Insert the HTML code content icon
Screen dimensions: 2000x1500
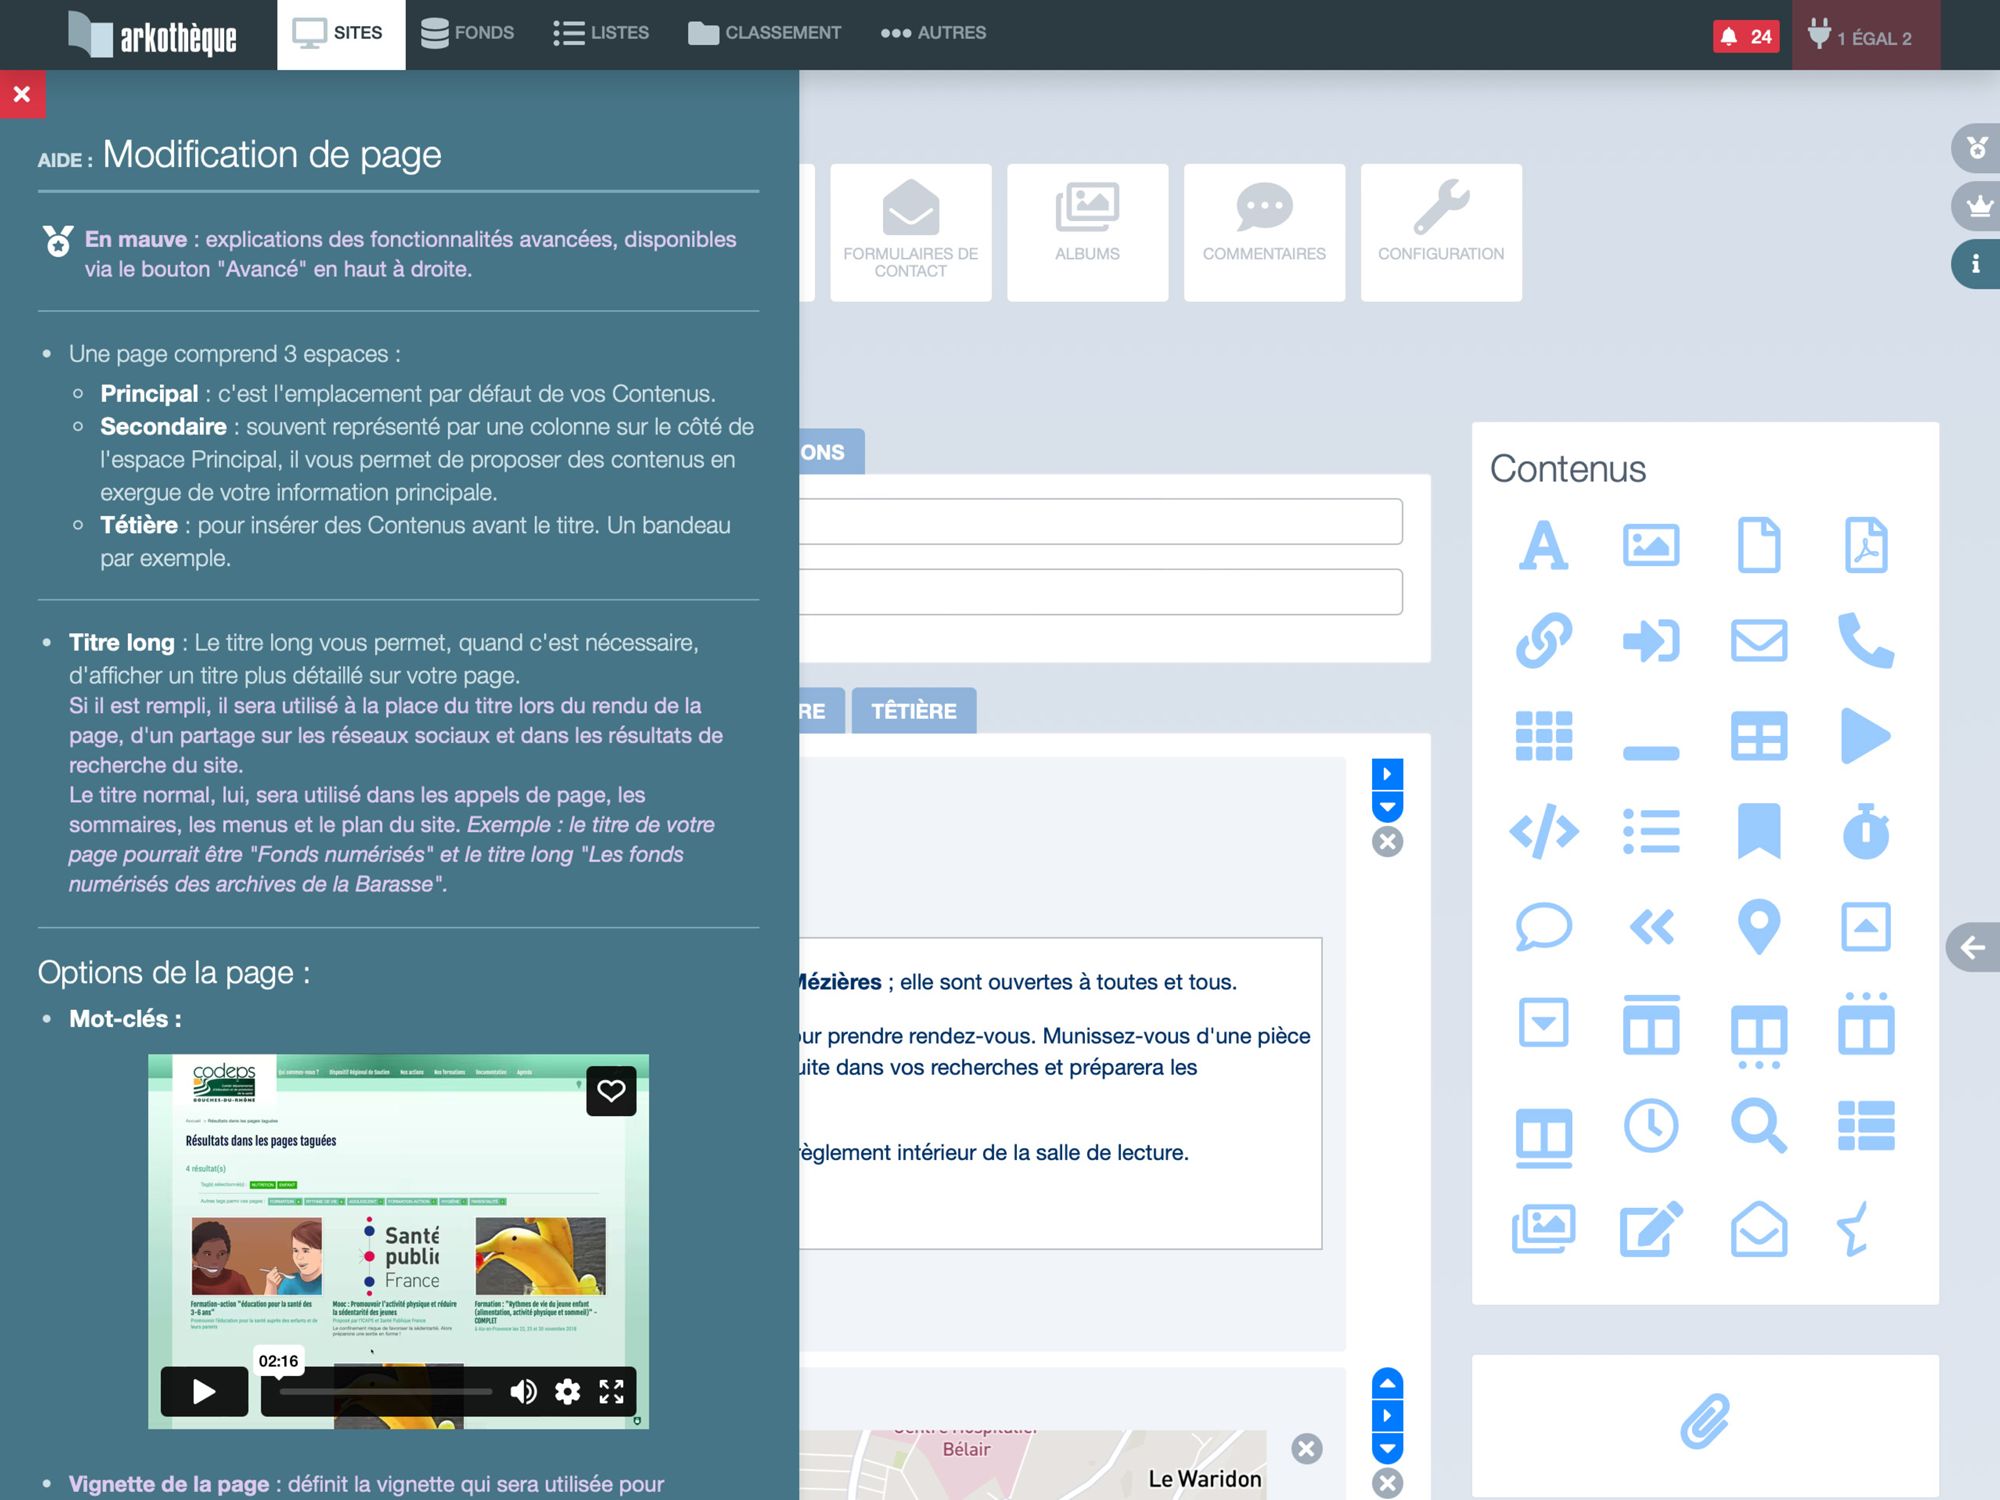point(1543,831)
